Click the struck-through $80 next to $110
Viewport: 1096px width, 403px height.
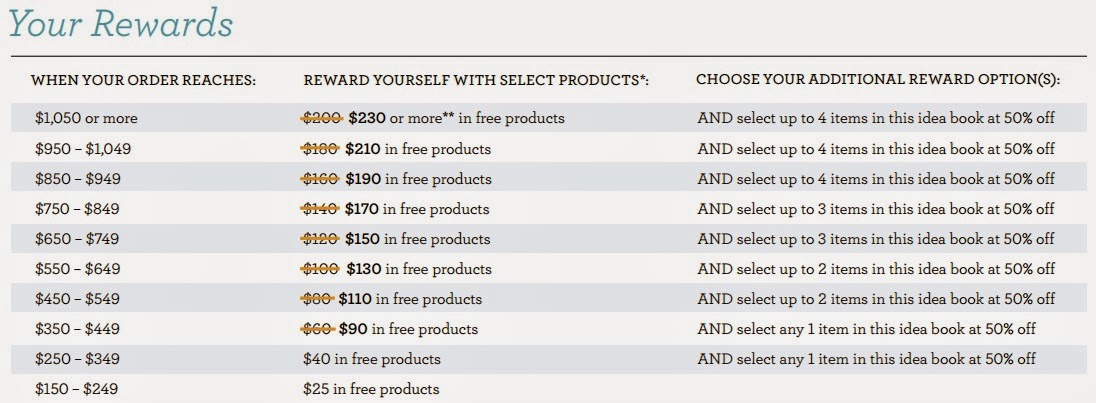coord(318,299)
